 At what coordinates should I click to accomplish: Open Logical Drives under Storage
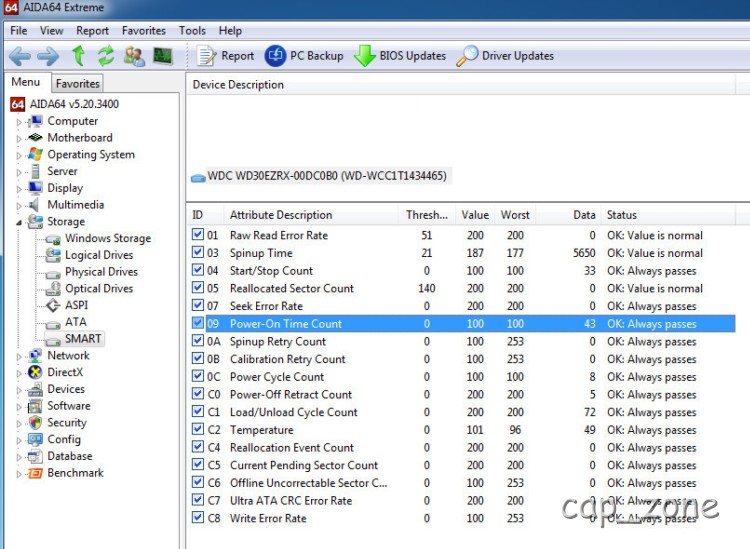(x=99, y=255)
